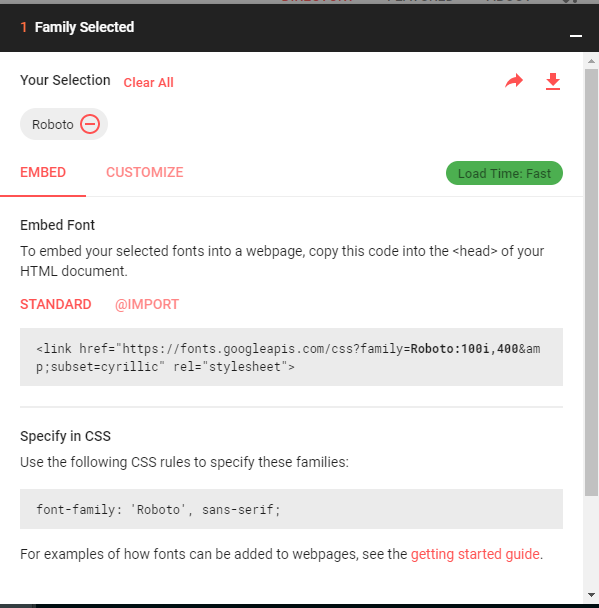This screenshot has width=599, height=608.
Task: Clear All selected families
Action: pos(148,83)
